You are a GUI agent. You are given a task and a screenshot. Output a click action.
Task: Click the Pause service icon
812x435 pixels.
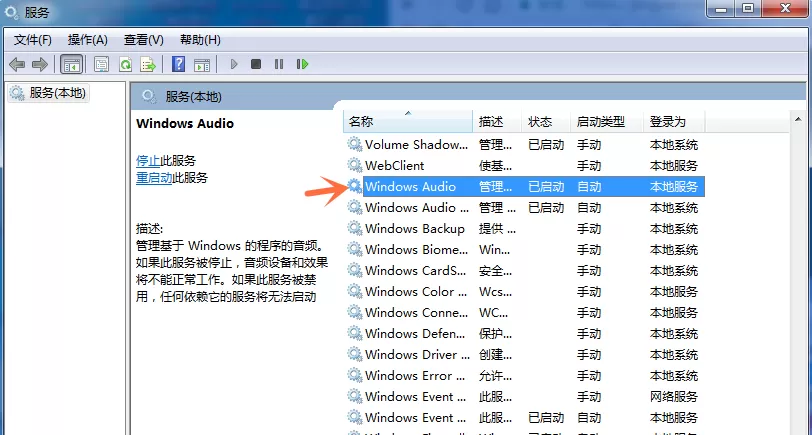coord(279,64)
